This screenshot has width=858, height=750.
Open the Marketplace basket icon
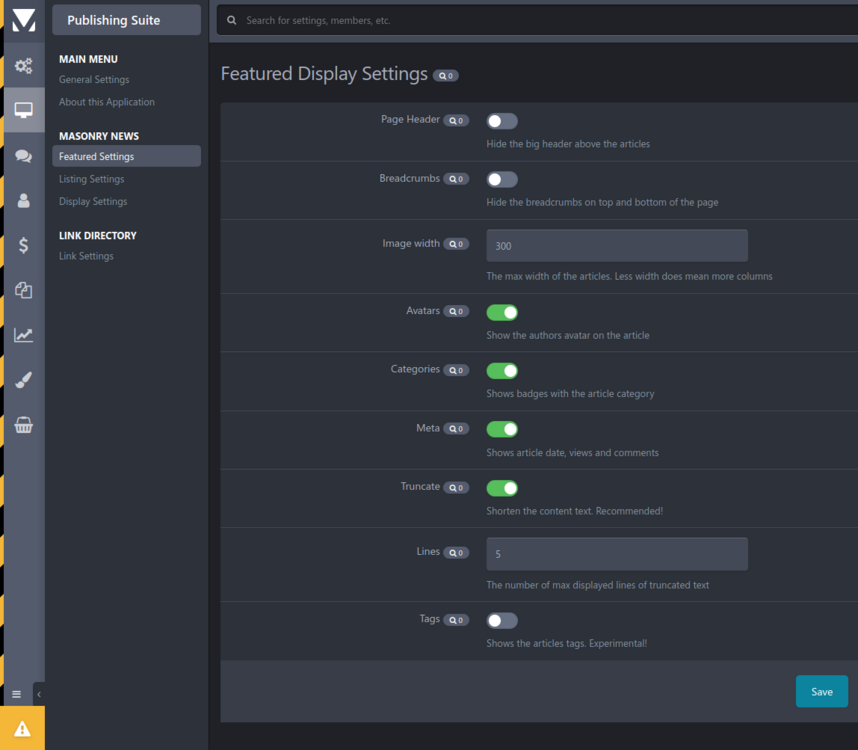point(23,425)
